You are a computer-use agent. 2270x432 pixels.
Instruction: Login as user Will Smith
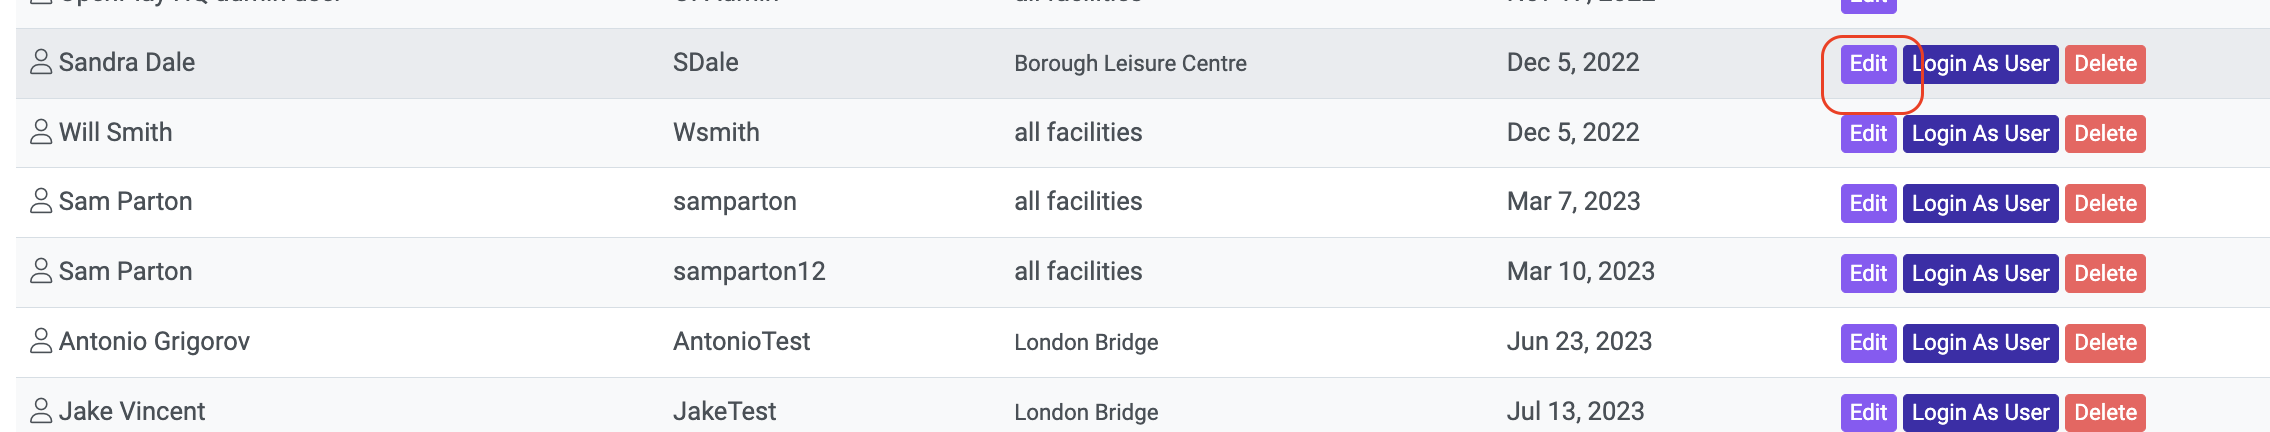point(1980,134)
